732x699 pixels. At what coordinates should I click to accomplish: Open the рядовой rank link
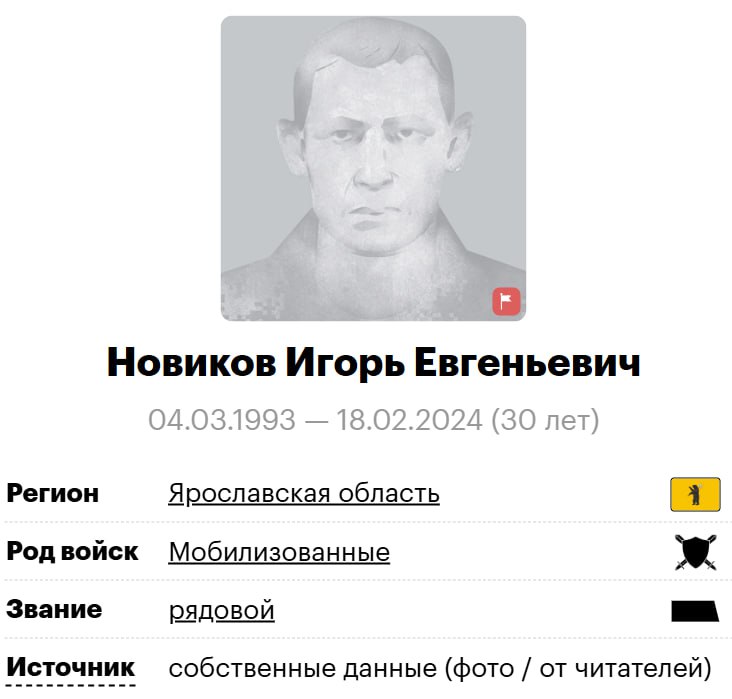coord(222,610)
